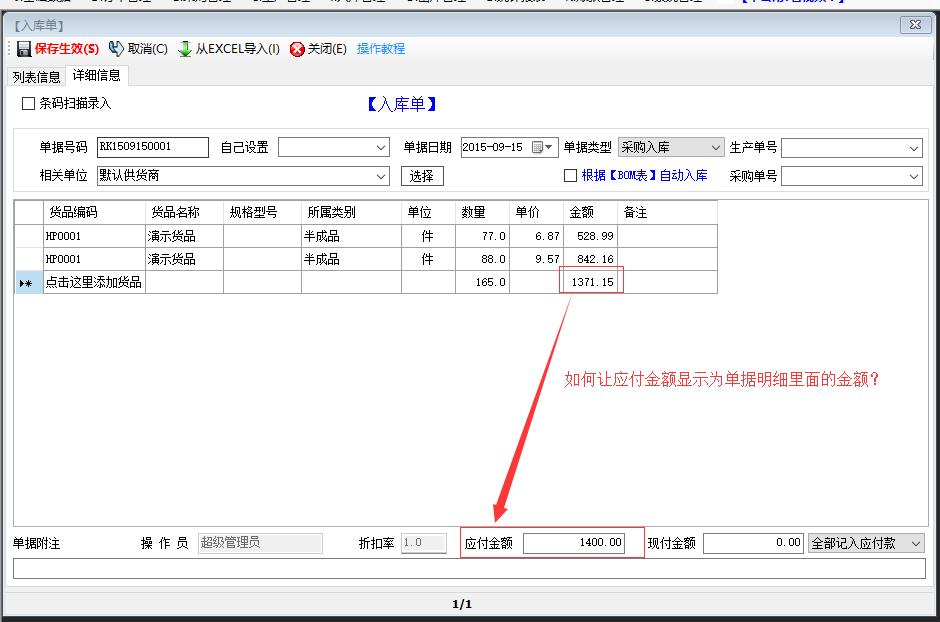Click the 关闭 red close icon

point(297,47)
